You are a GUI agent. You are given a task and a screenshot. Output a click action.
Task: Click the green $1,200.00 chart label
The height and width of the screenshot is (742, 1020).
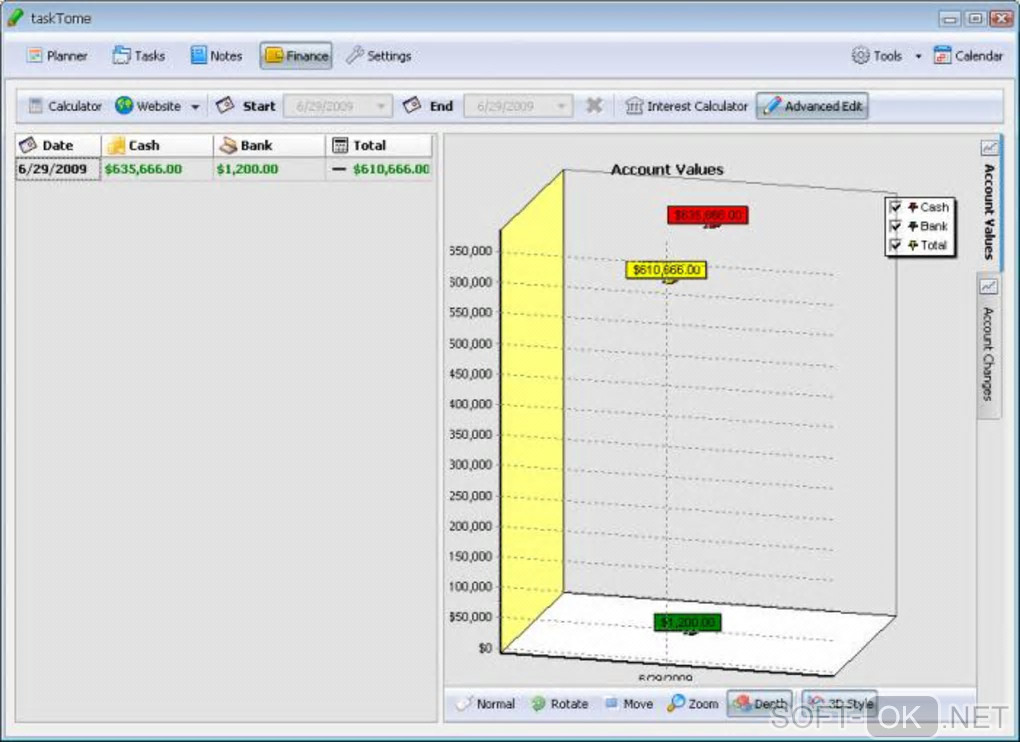[688, 622]
